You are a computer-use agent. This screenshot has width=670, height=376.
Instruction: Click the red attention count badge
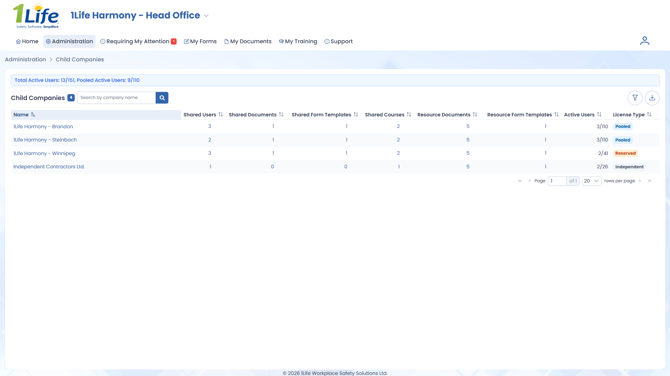(174, 41)
